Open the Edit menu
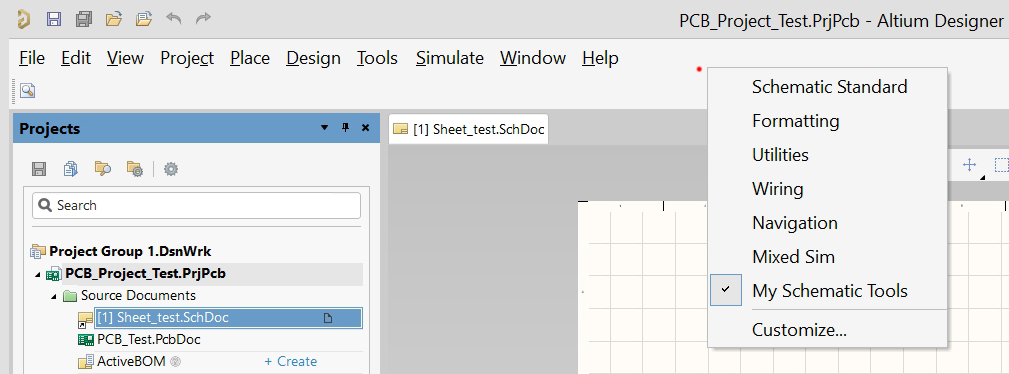Viewport: 1009px width, 374px height. tap(76, 58)
